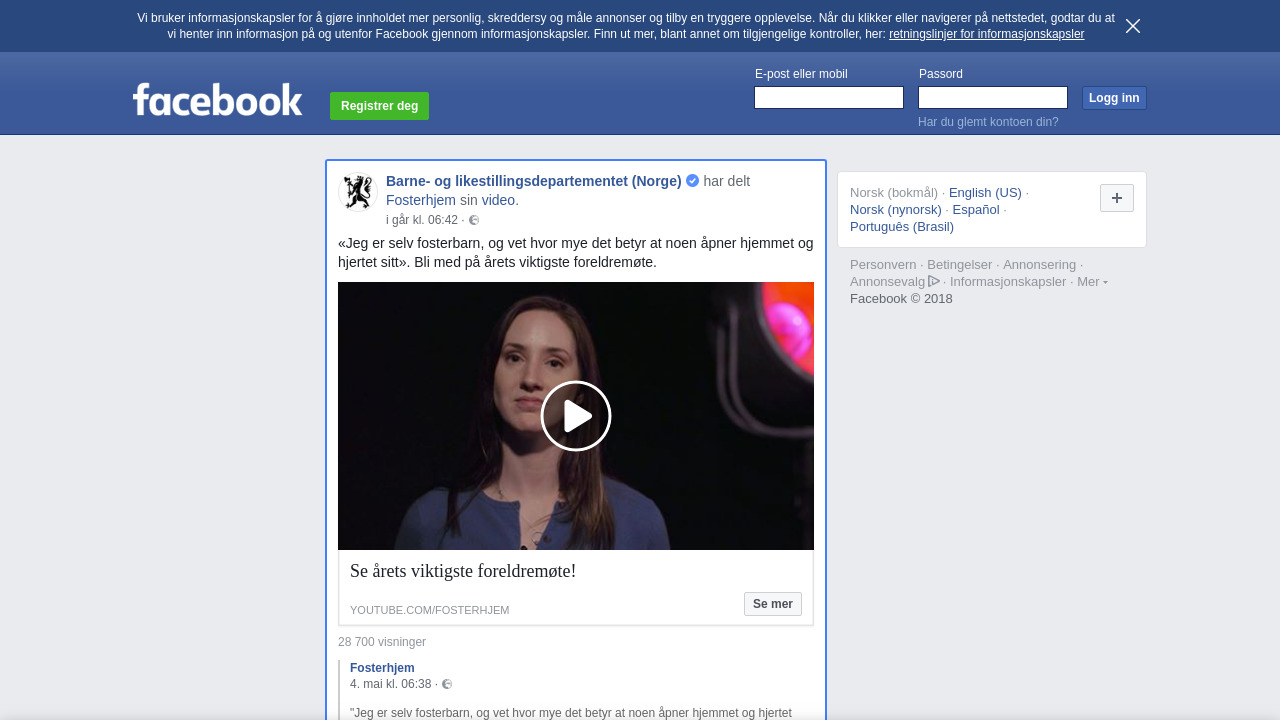Click the Se mer button

click(772, 604)
